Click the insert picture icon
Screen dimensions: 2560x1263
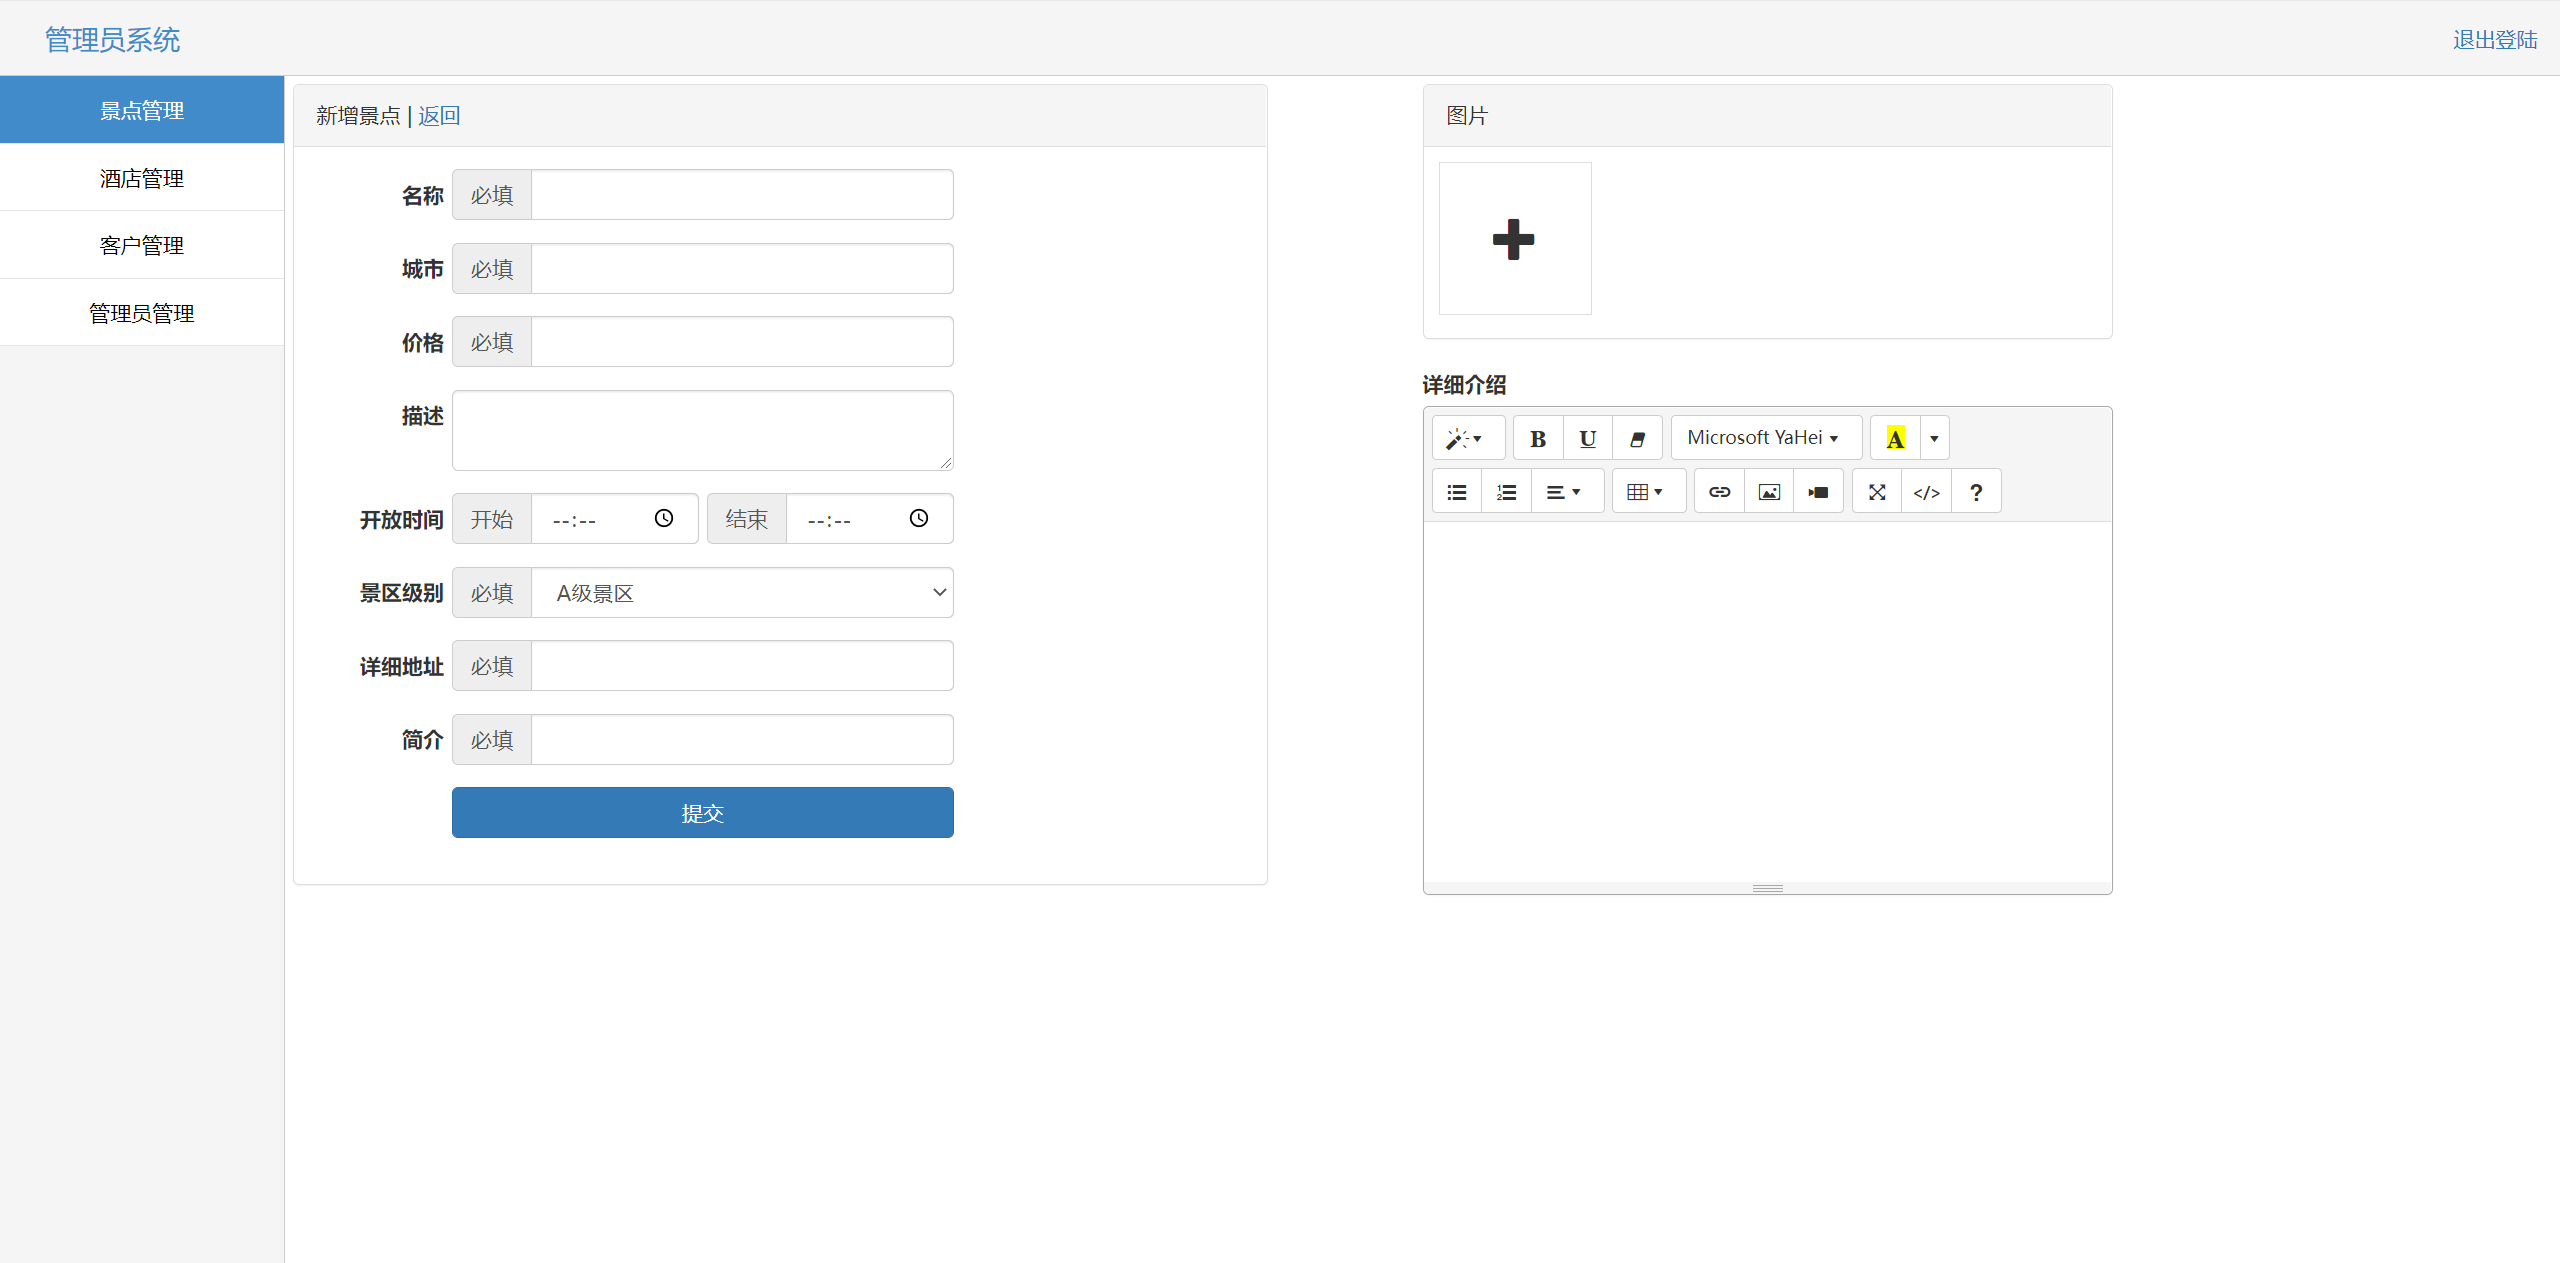[1769, 492]
